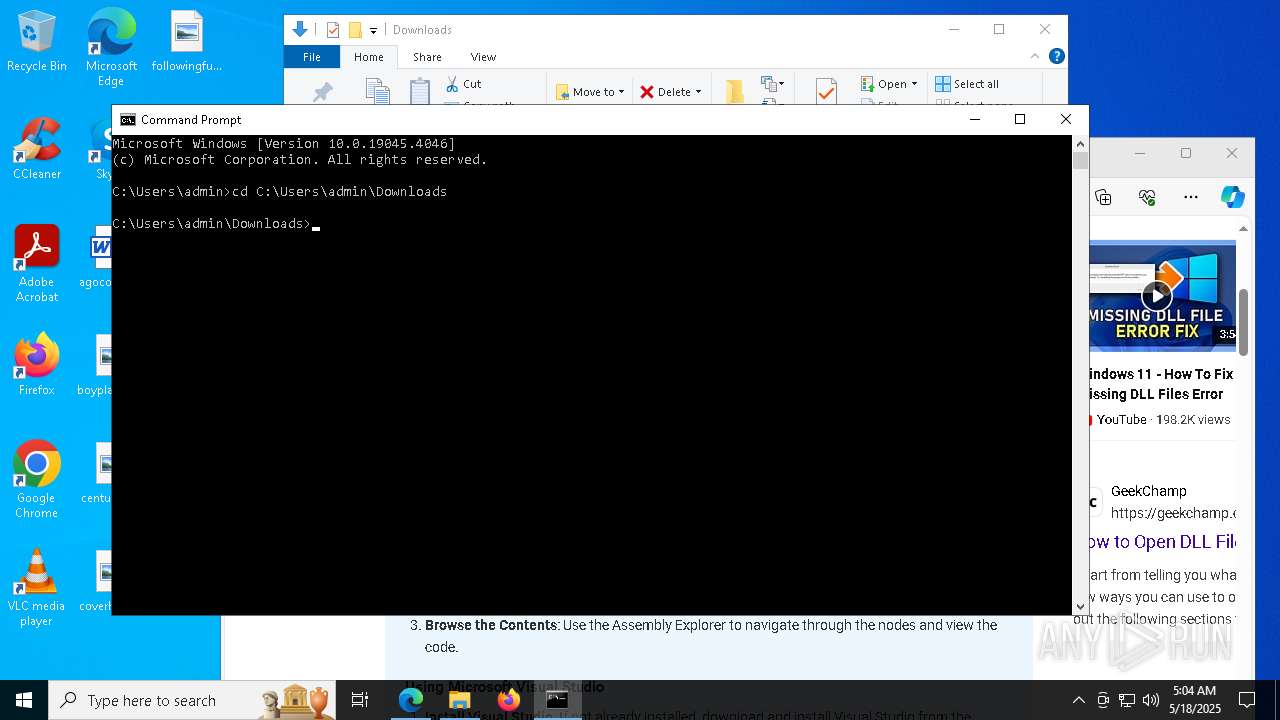Click the taskbar search box
The image size is (1280, 720).
pyautogui.click(x=192, y=700)
